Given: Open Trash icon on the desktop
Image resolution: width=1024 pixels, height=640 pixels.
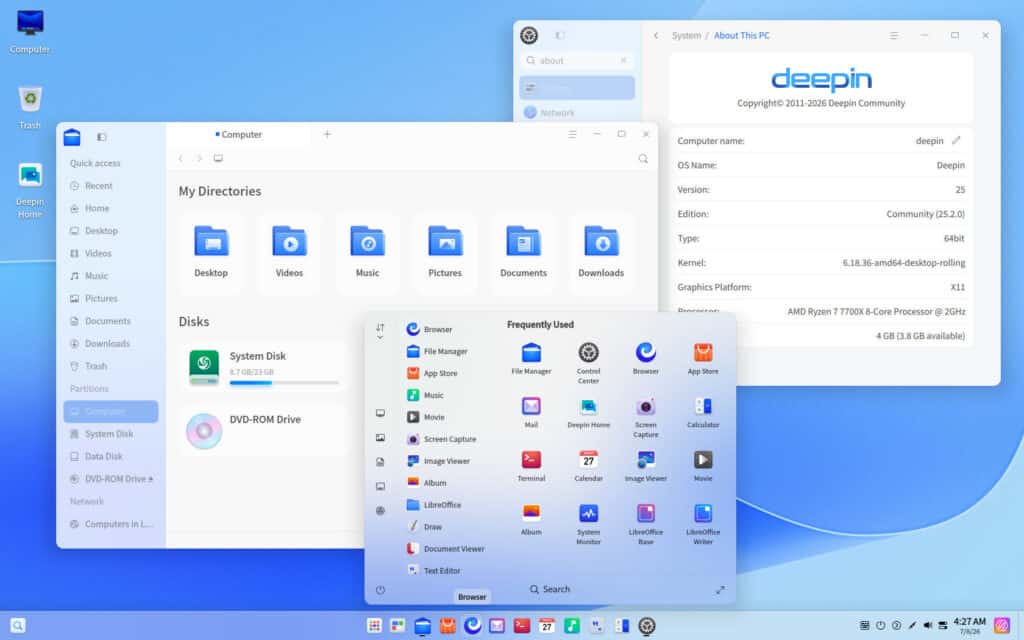Looking at the screenshot, I should tap(30, 107).
